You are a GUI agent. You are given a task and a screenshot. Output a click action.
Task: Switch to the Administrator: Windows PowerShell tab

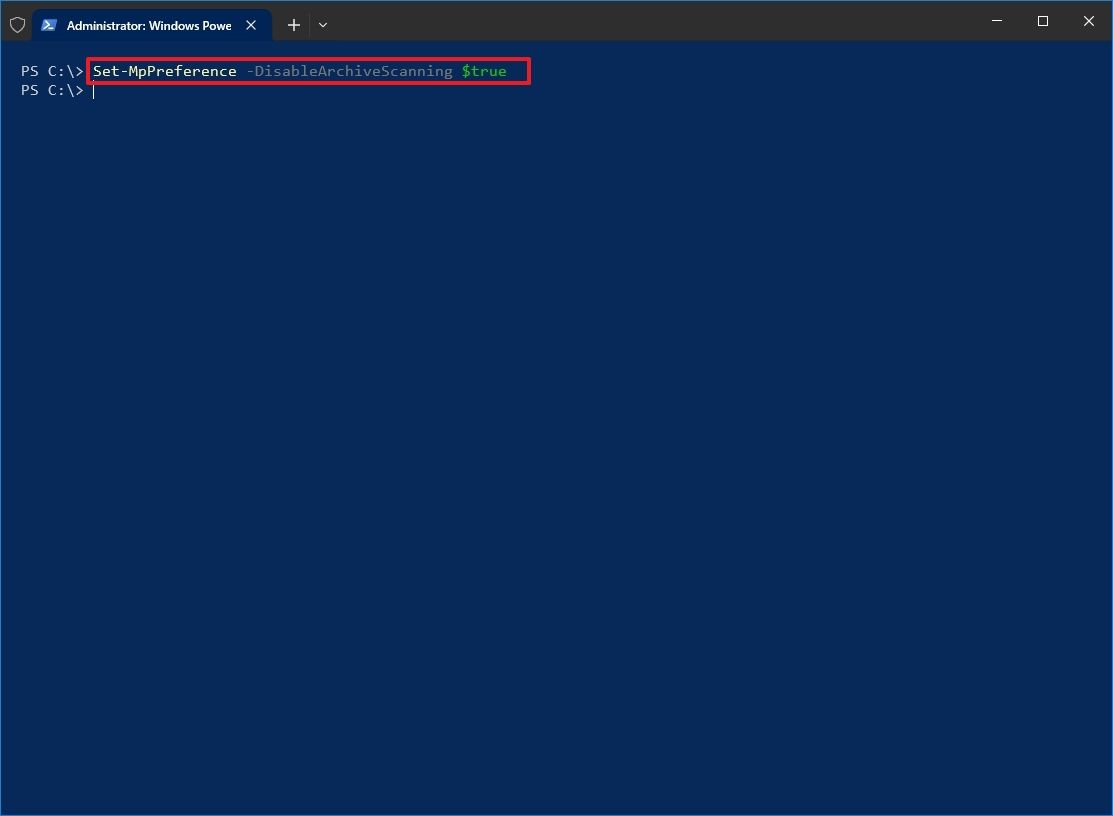pyautogui.click(x=150, y=25)
